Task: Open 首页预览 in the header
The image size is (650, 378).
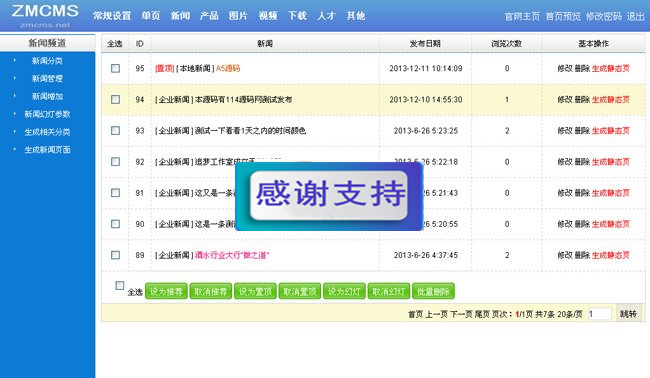Action: 563,17
